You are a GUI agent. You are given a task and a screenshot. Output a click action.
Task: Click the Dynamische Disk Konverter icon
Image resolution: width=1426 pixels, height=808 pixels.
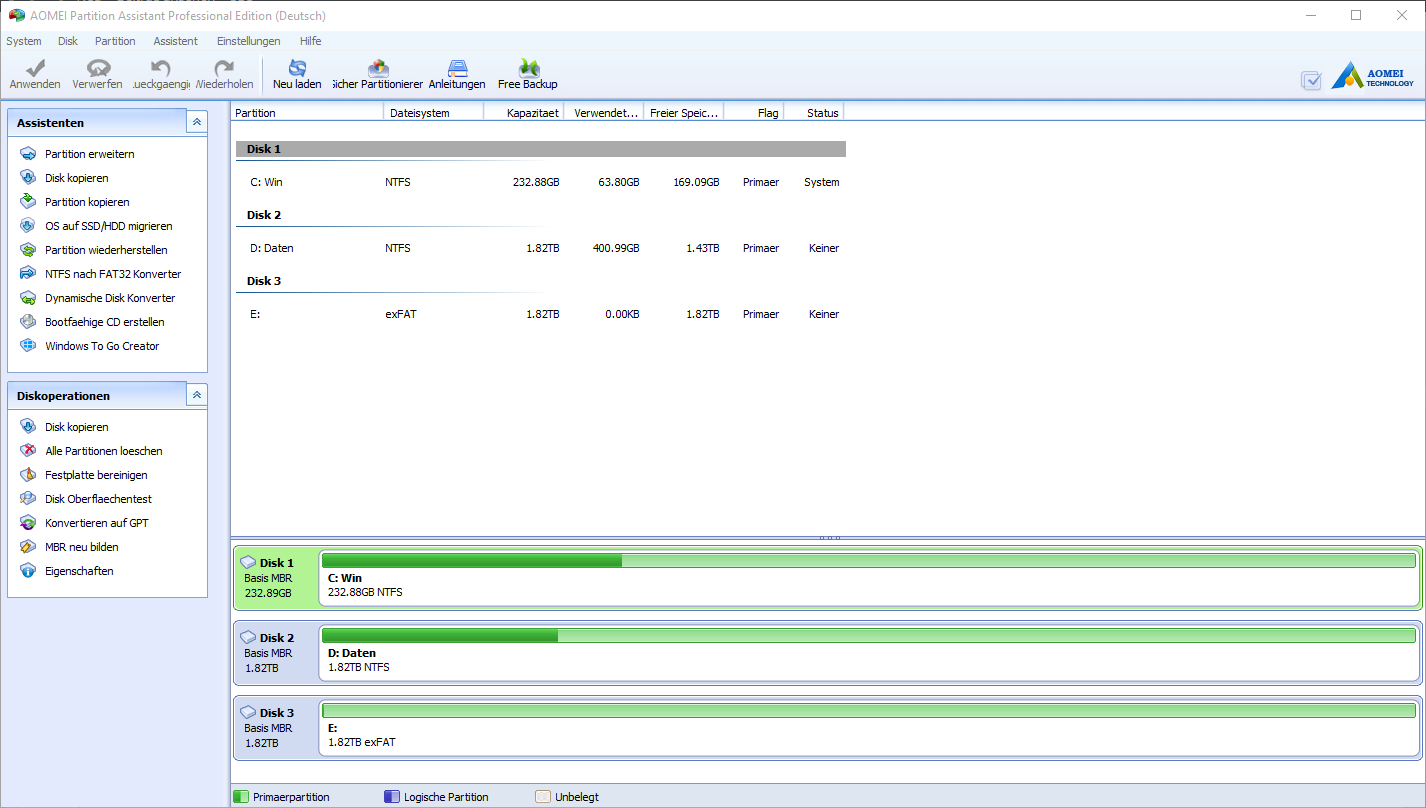click(x=28, y=298)
